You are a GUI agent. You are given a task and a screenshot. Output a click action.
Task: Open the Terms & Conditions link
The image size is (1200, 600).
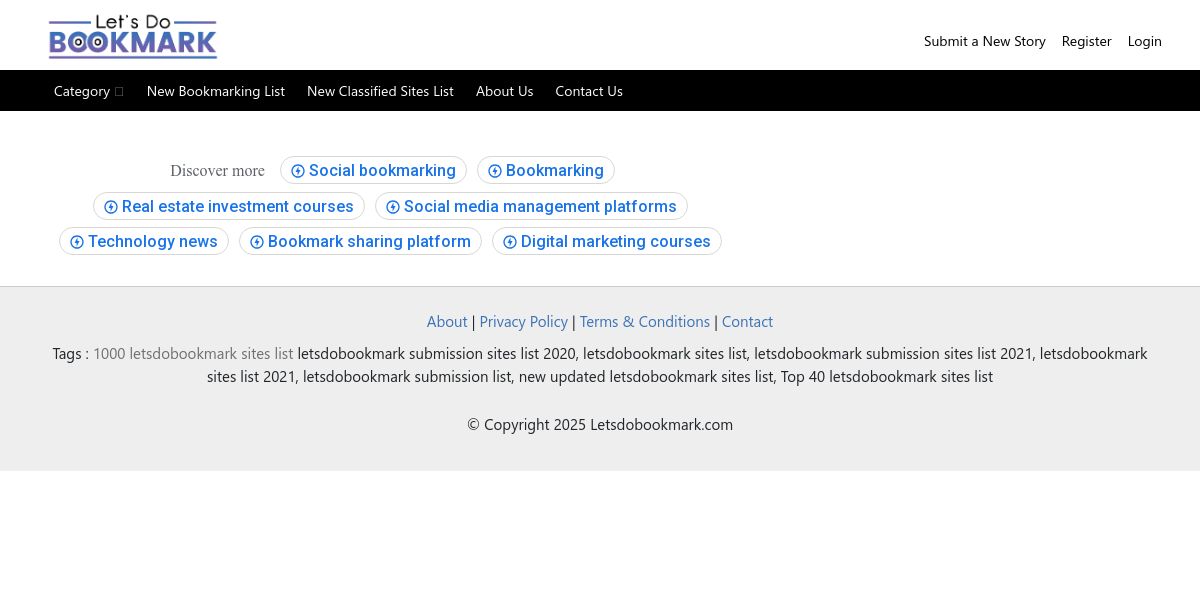tap(645, 321)
